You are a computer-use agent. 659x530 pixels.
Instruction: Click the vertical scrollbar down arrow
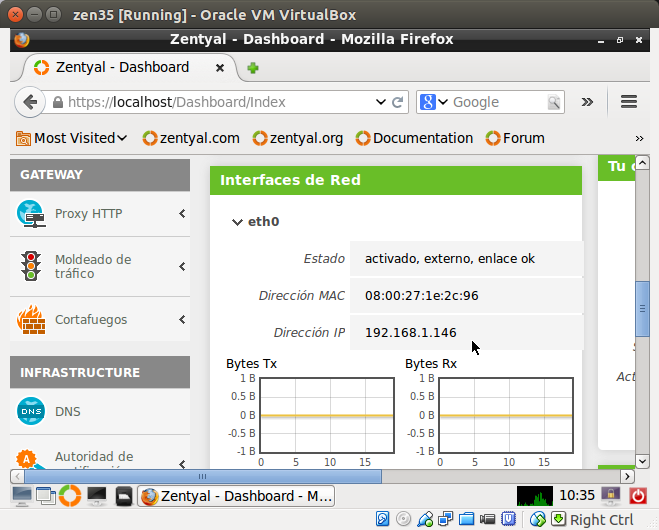click(642, 461)
